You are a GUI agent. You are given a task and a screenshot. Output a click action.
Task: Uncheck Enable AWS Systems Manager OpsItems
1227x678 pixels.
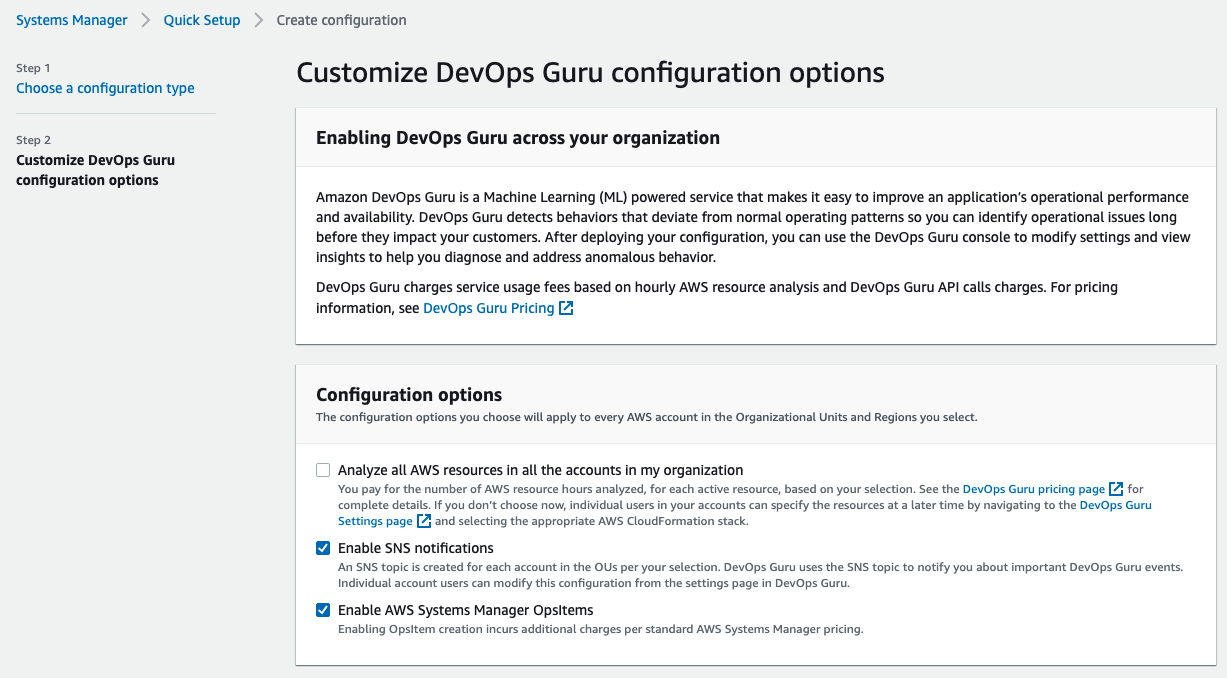322,609
